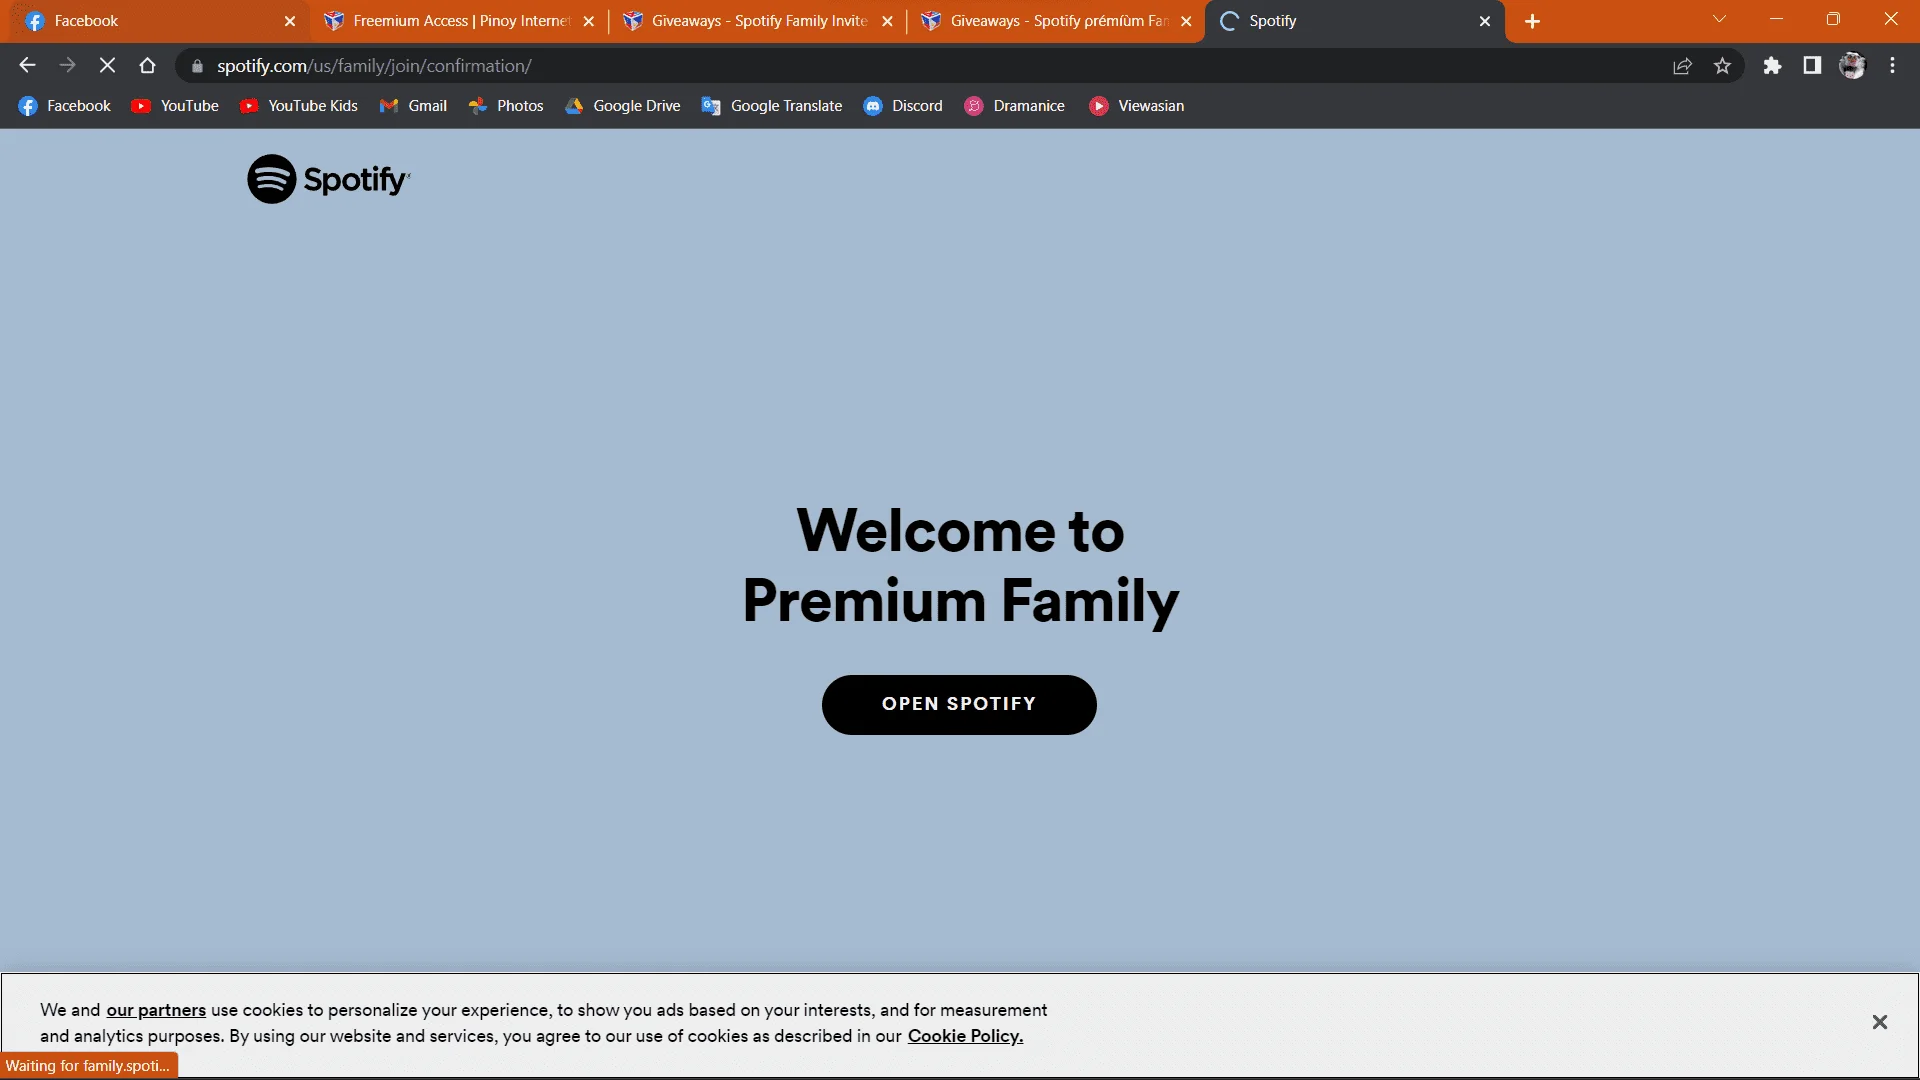Expand the tab search dropdown

pos(1719,19)
